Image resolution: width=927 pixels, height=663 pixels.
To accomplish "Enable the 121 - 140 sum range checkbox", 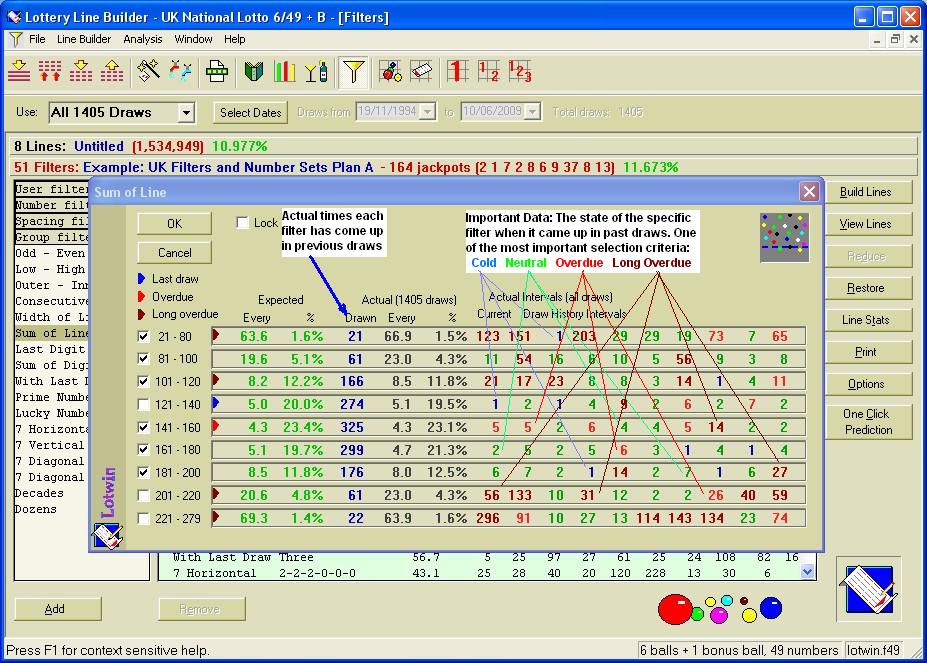I will coord(144,405).
